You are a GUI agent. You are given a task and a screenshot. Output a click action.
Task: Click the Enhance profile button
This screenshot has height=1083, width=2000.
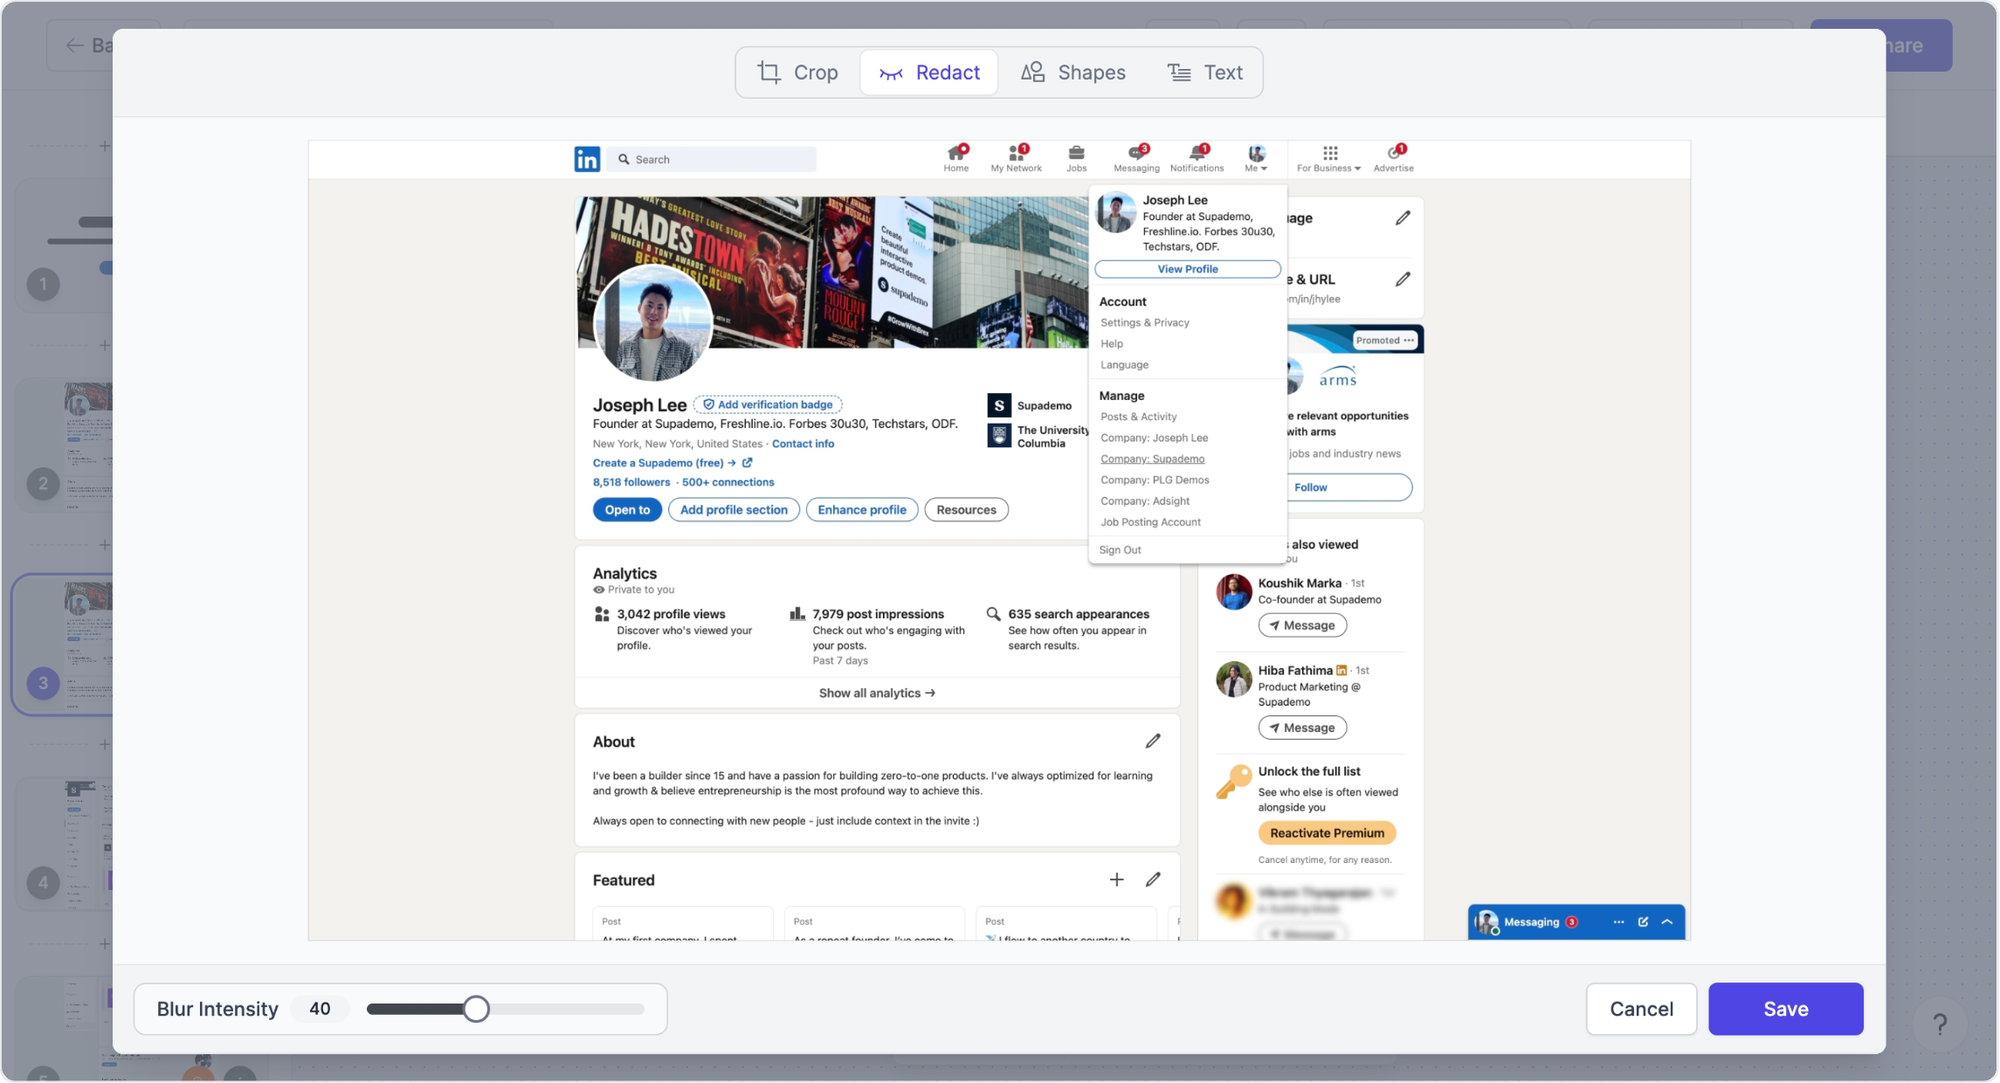(861, 510)
